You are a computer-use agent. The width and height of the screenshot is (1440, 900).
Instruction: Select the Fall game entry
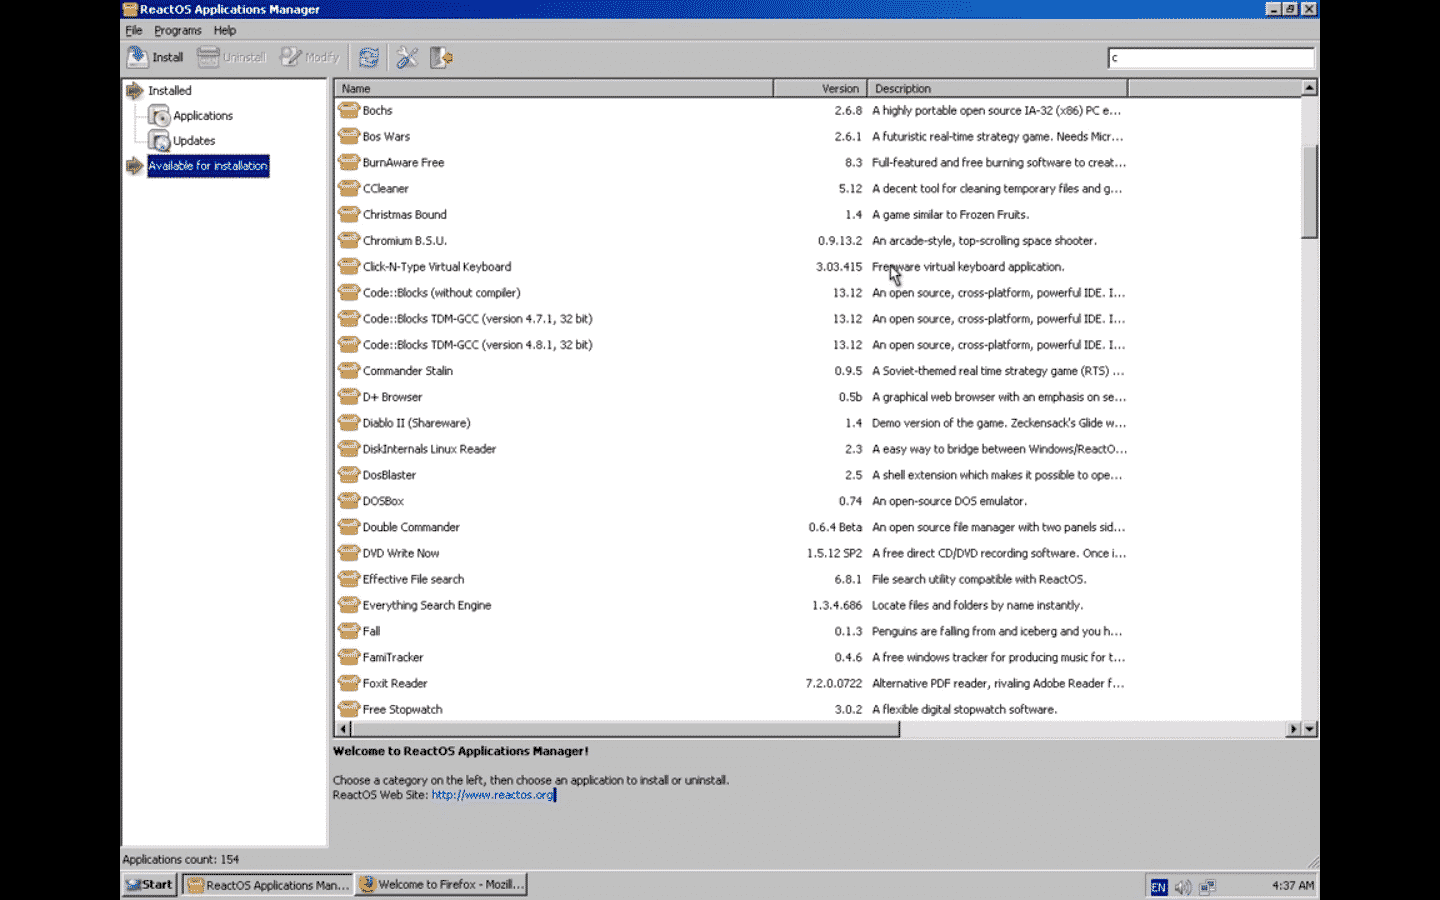pyautogui.click(x=371, y=631)
